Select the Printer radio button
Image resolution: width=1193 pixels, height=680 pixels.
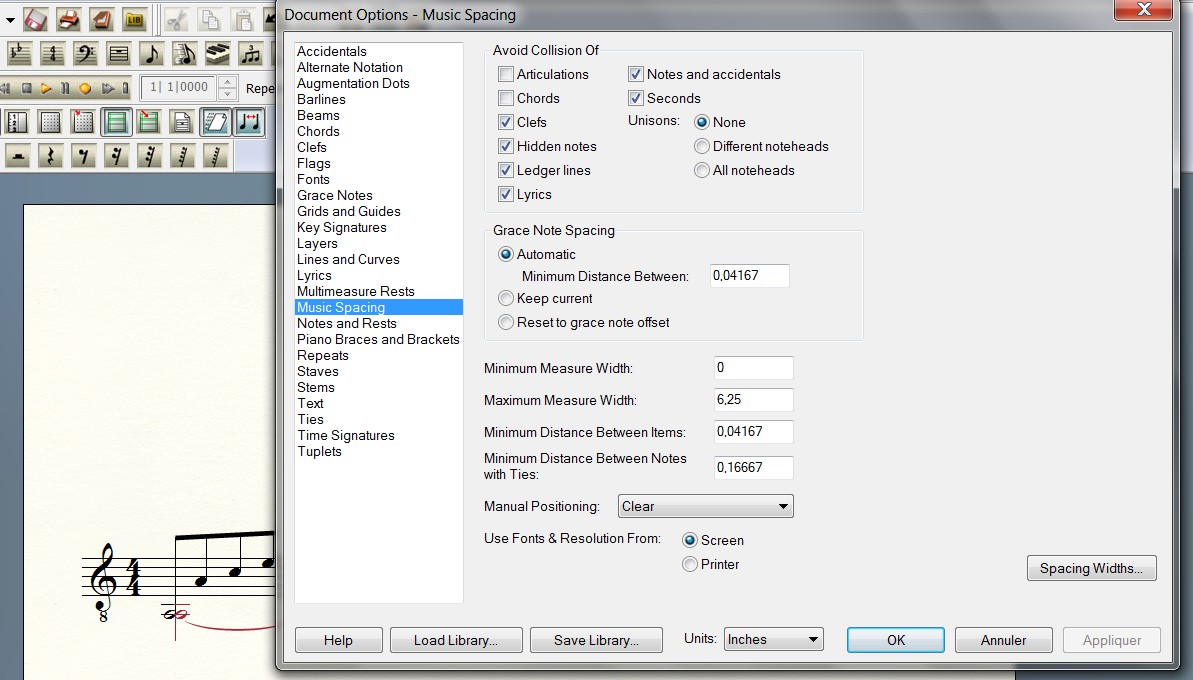689,564
